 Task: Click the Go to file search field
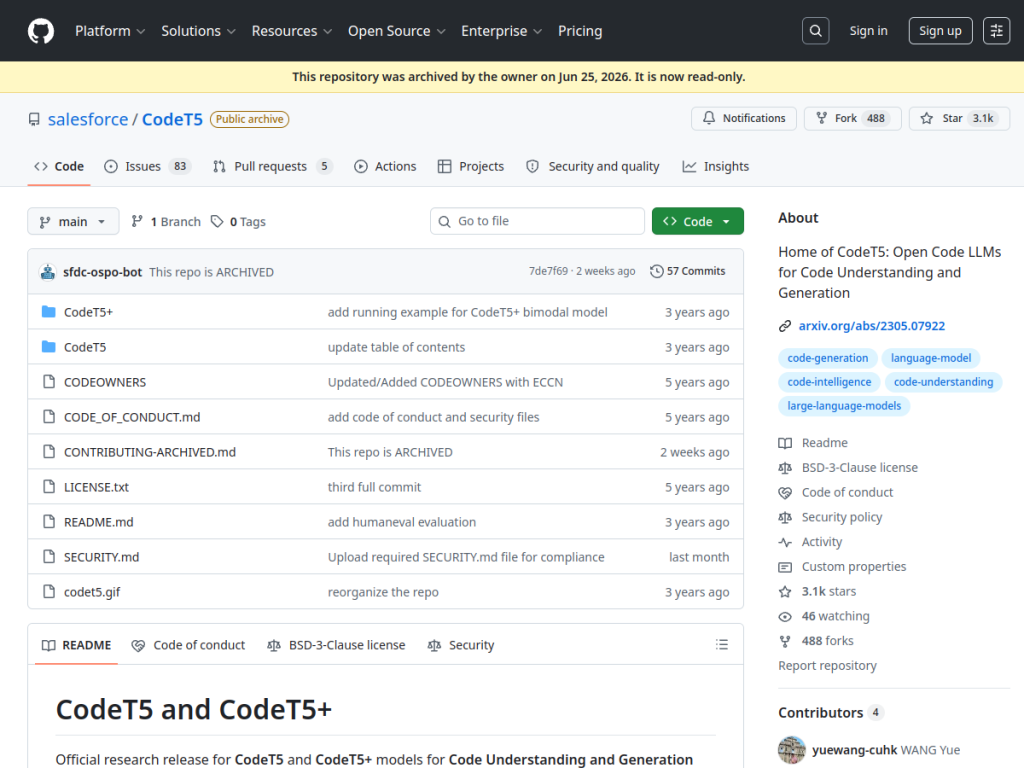pyautogui.click(x=537, y=221)
